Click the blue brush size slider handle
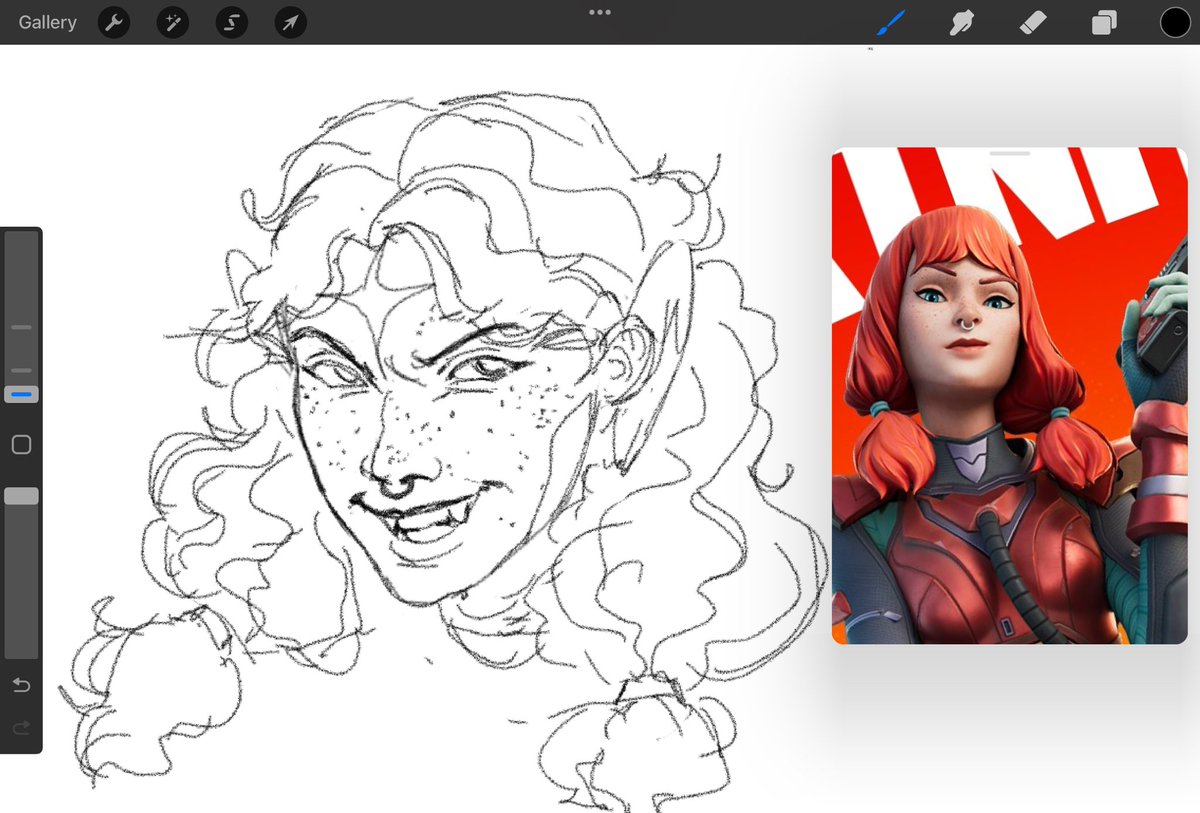 [x=21, y=395]
